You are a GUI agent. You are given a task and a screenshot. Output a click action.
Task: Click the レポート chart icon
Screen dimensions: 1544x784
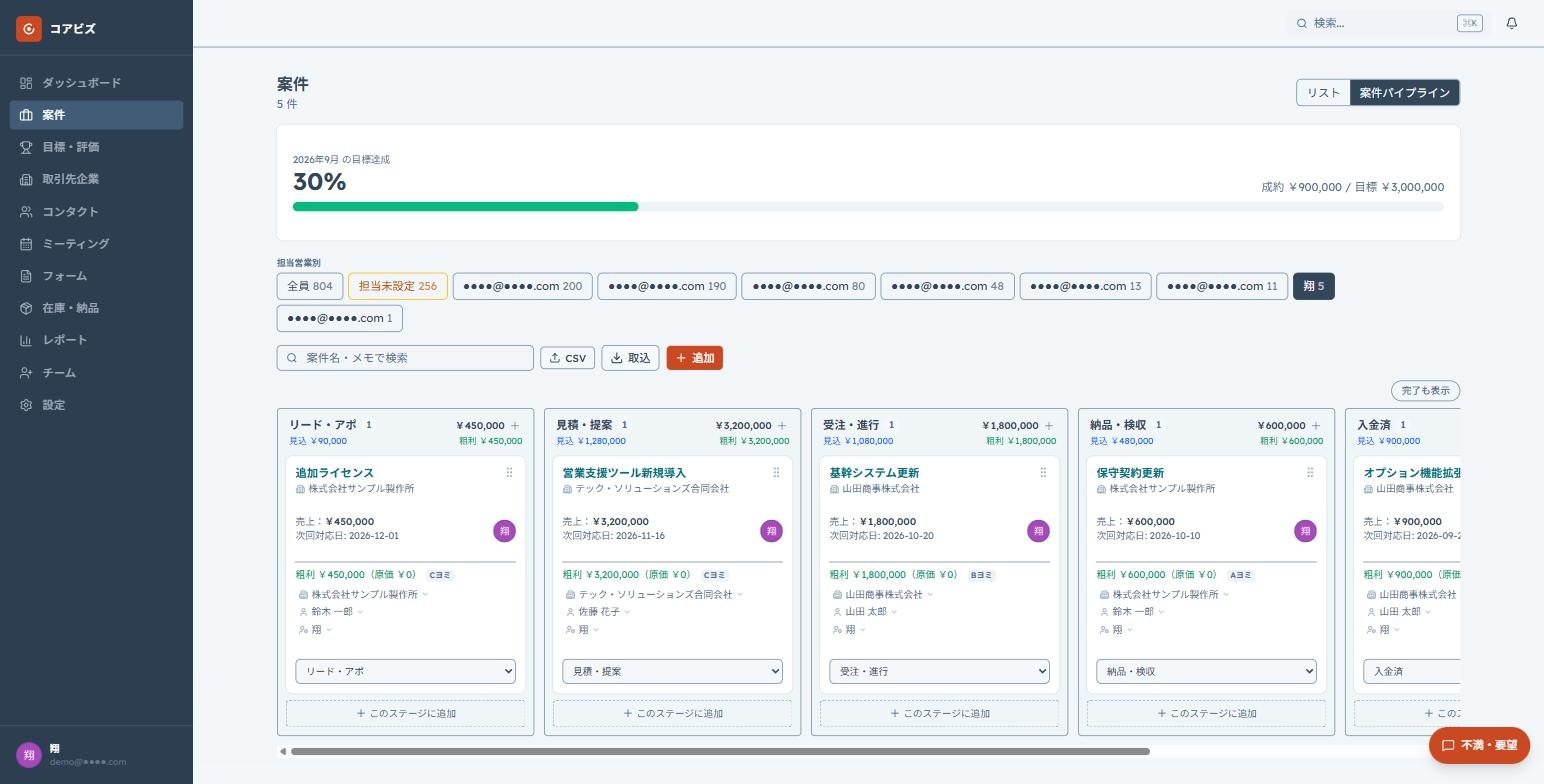click(x=26, y=340)
